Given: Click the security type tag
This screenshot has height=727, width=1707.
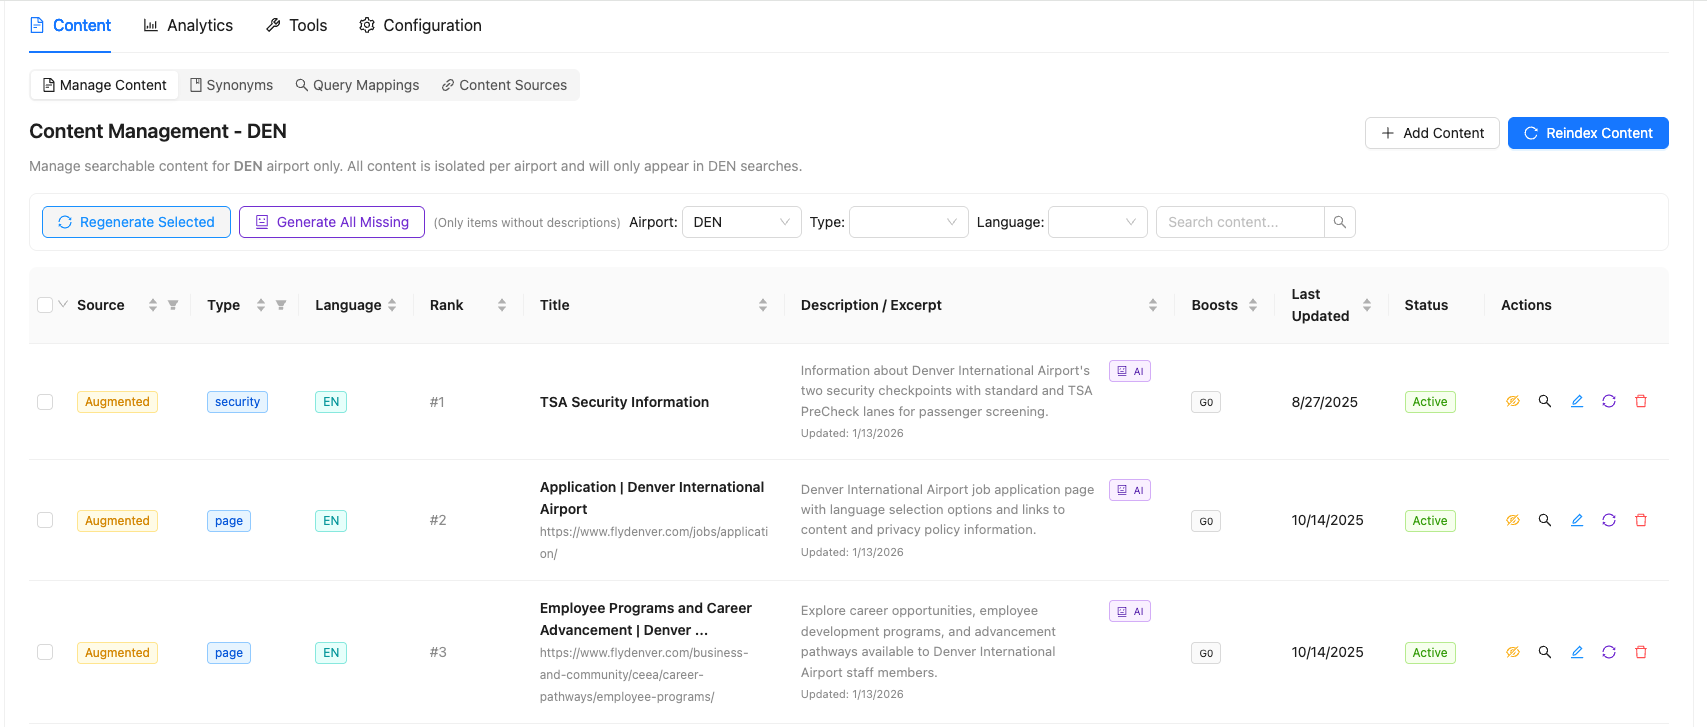Looking at the screenshot, I should 237,402.
